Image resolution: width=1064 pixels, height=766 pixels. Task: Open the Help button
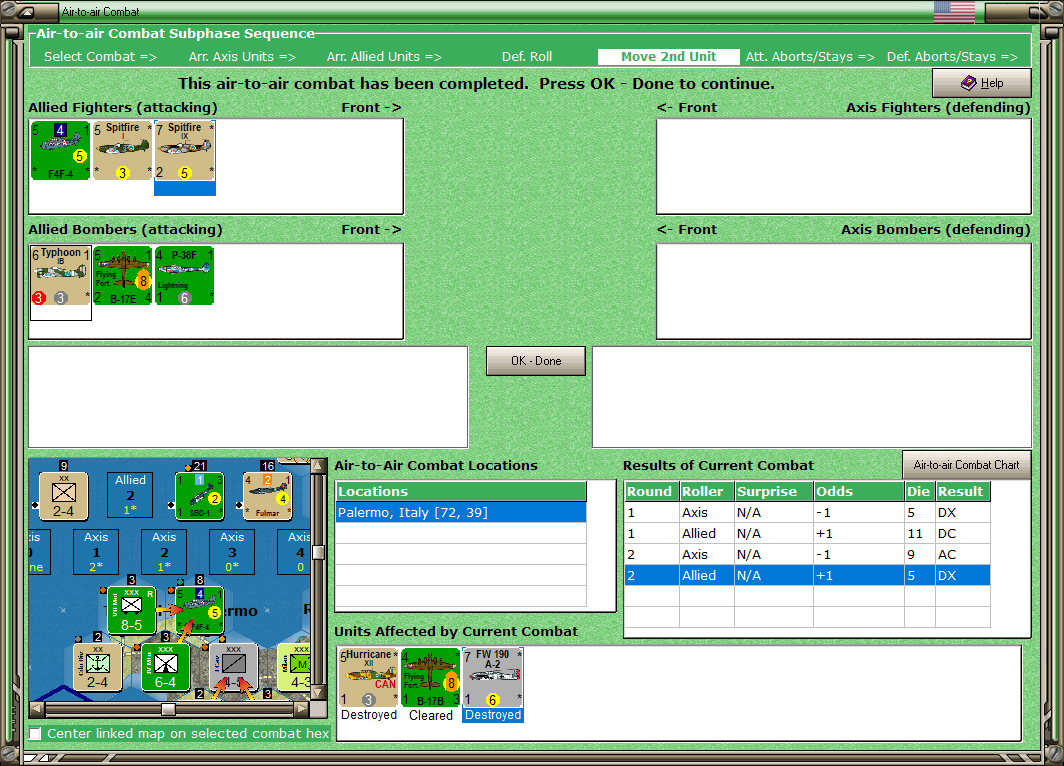pos(982,83)
